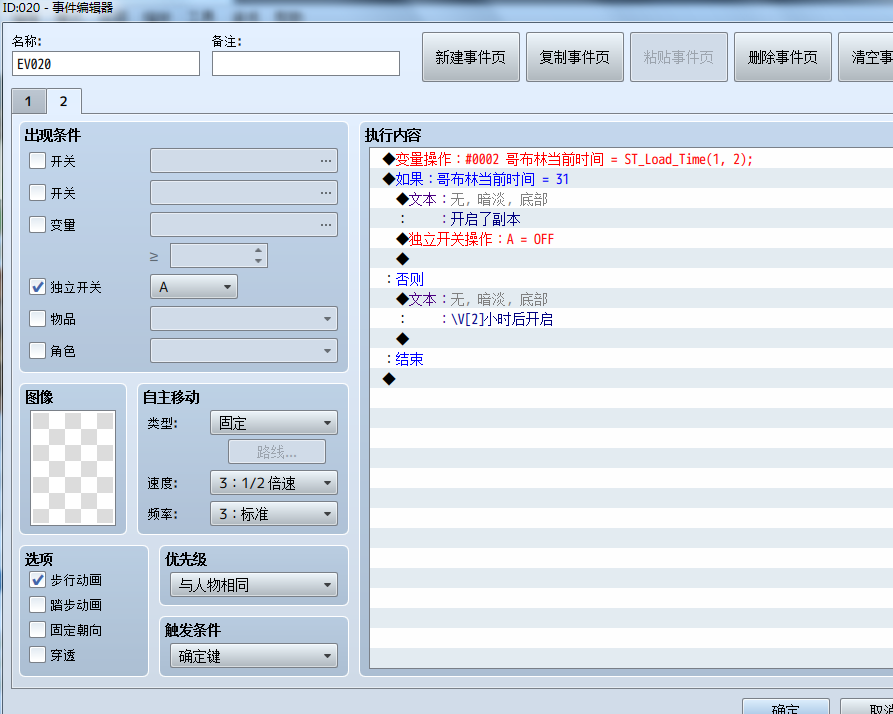Toggle the second 开关 condition checkbox
893x714 pixels.
[38, 192]
